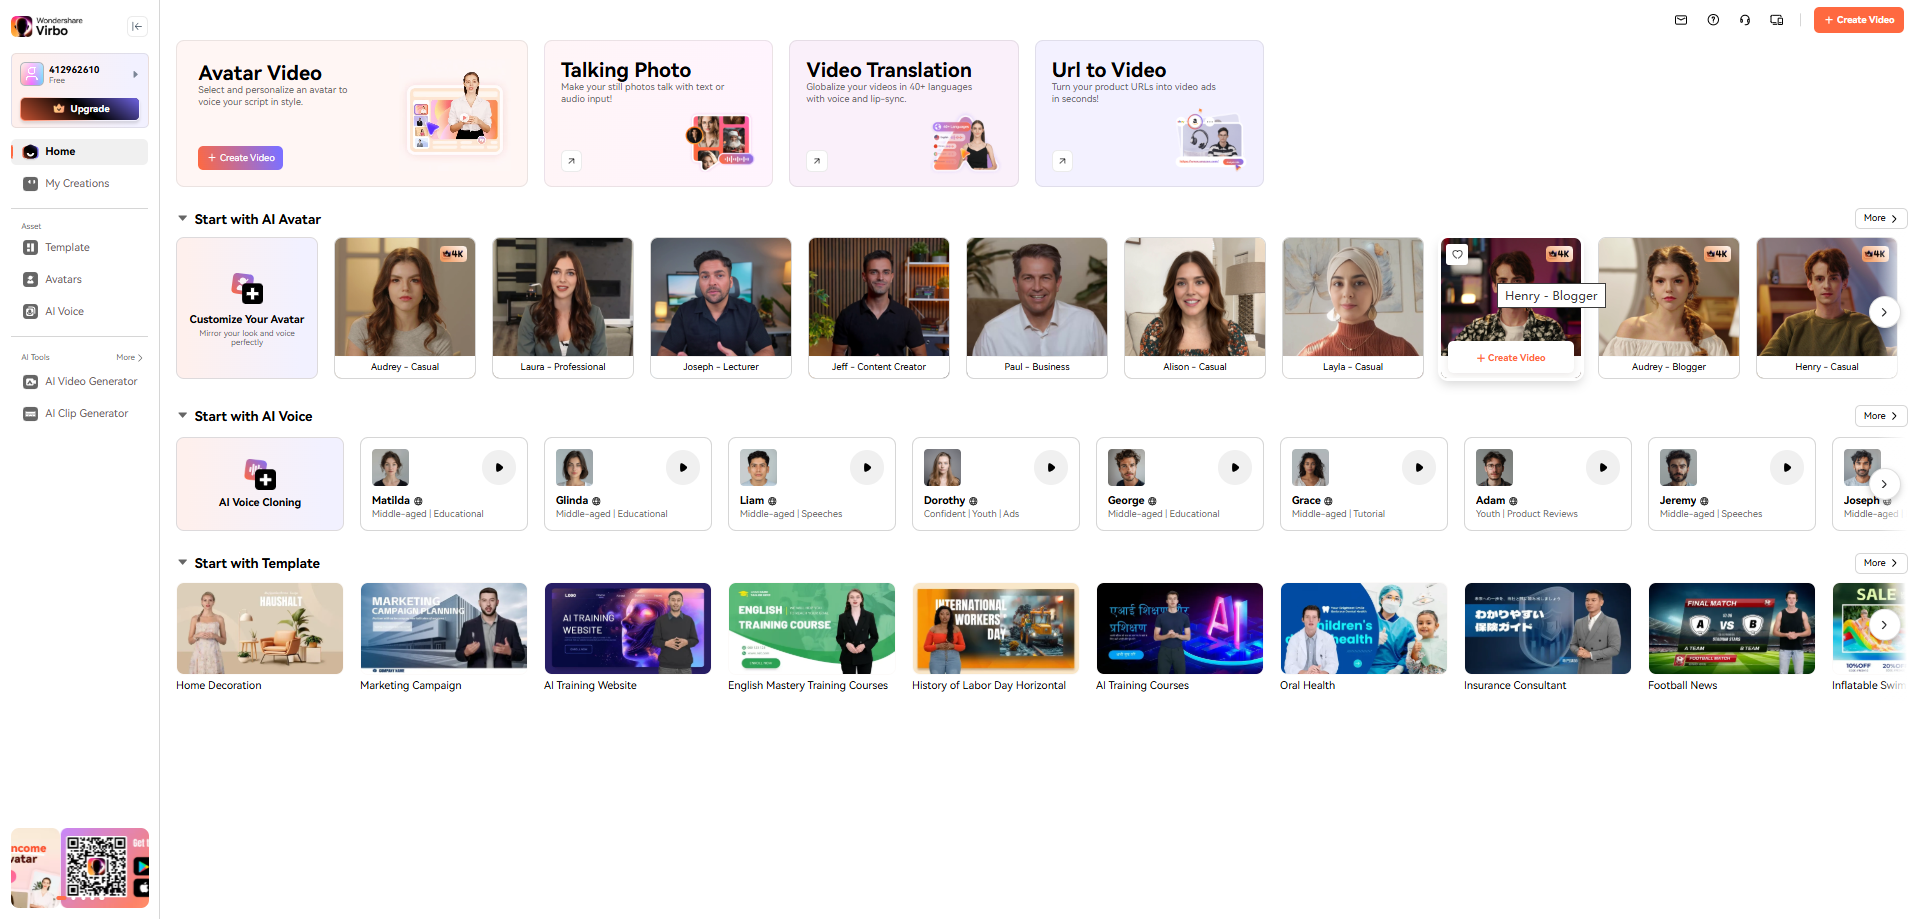Click the devices icon in the top bar
The height and width of the screenshot is (919, 1920).
(x=1777, y=19)
